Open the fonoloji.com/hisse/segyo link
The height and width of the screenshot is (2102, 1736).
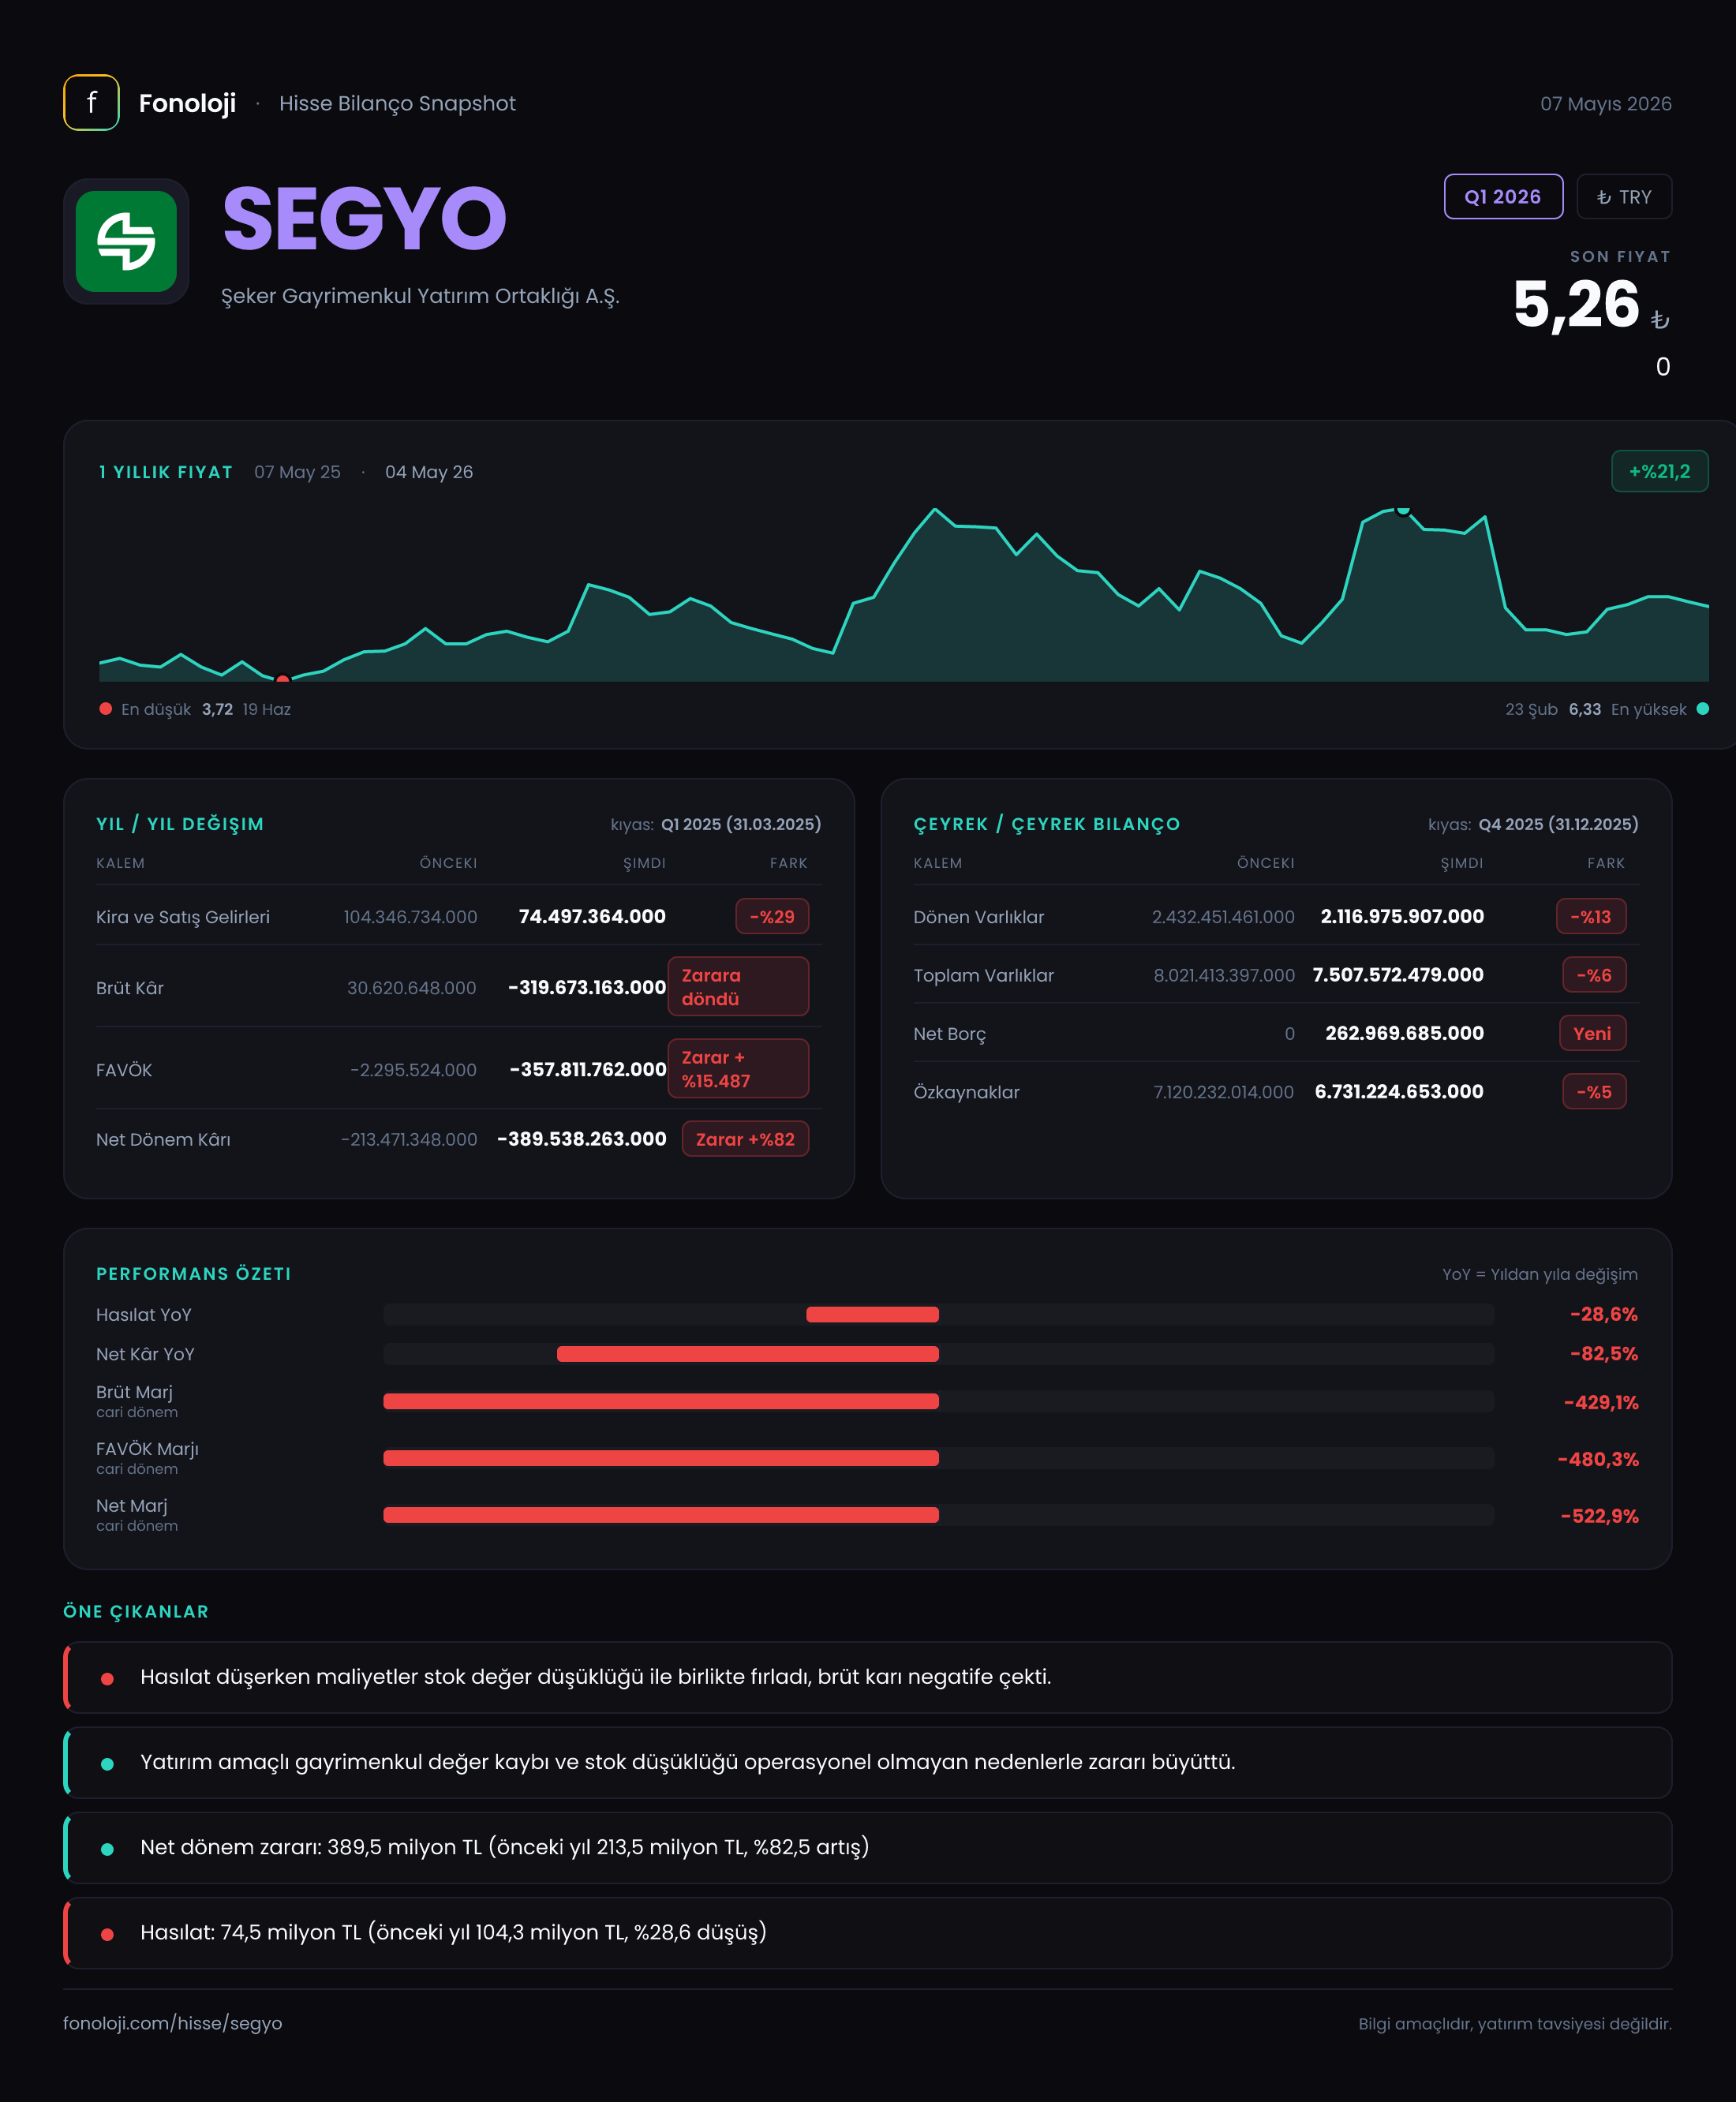(x=173, y=2023)
